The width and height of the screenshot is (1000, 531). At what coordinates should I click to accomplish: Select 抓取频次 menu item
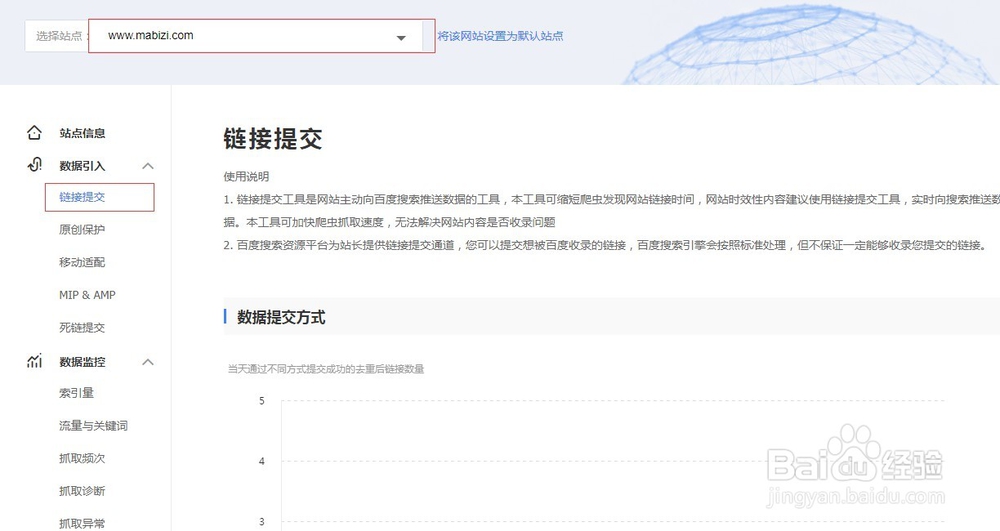click(82, 458)
